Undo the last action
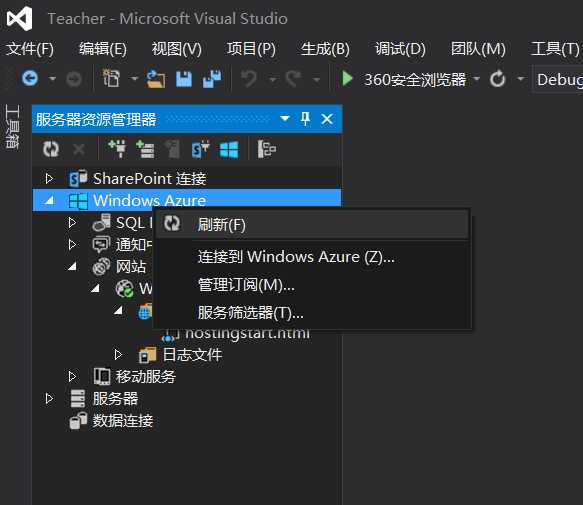The height and width of the screenshot is (505, 583). click(x=249, y=79)
